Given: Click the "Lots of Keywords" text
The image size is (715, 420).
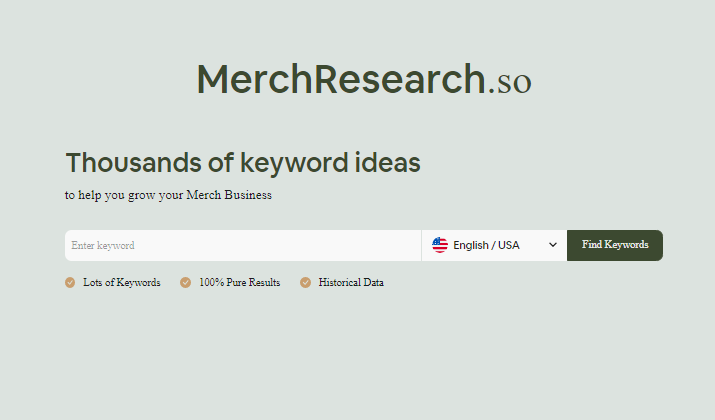Looking at the screenshot, I should (122, 283).
